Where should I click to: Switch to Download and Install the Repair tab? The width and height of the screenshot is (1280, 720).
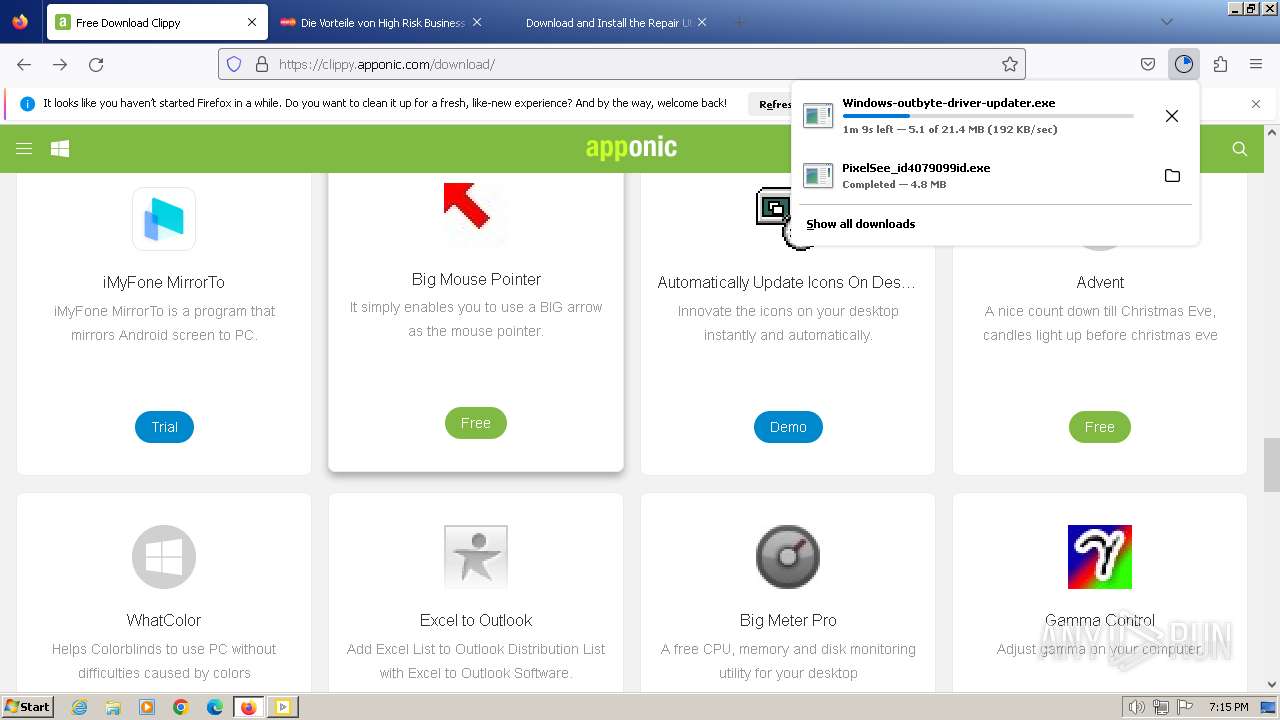click(606, 22)
